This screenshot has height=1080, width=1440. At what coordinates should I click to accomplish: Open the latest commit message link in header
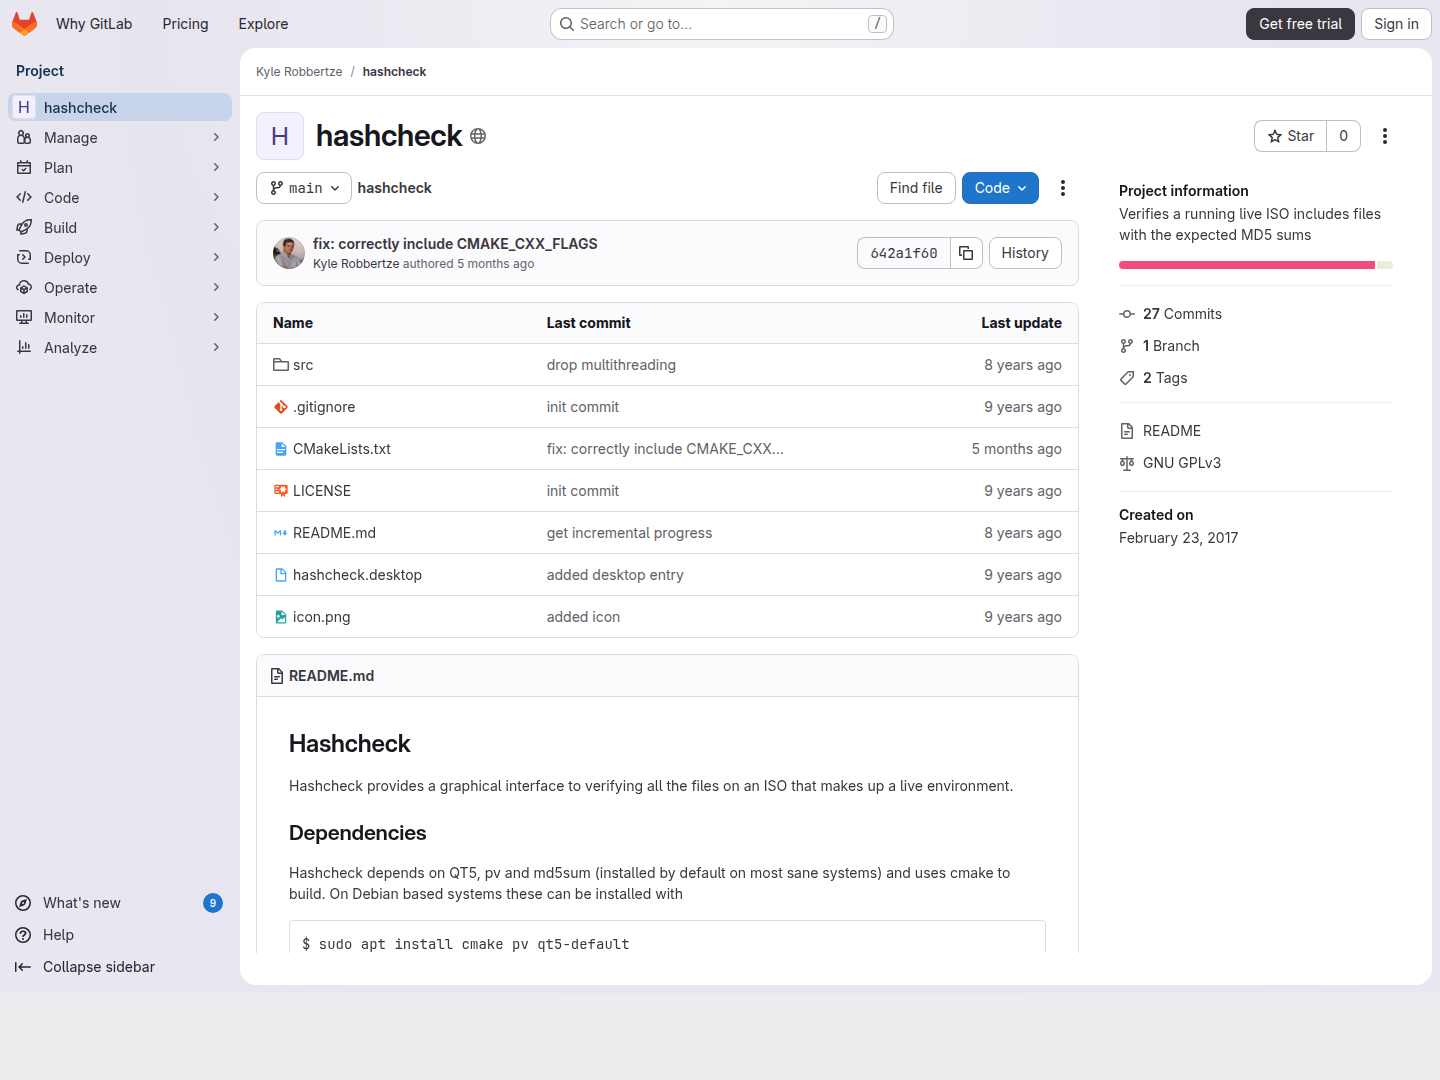[455, 244]
